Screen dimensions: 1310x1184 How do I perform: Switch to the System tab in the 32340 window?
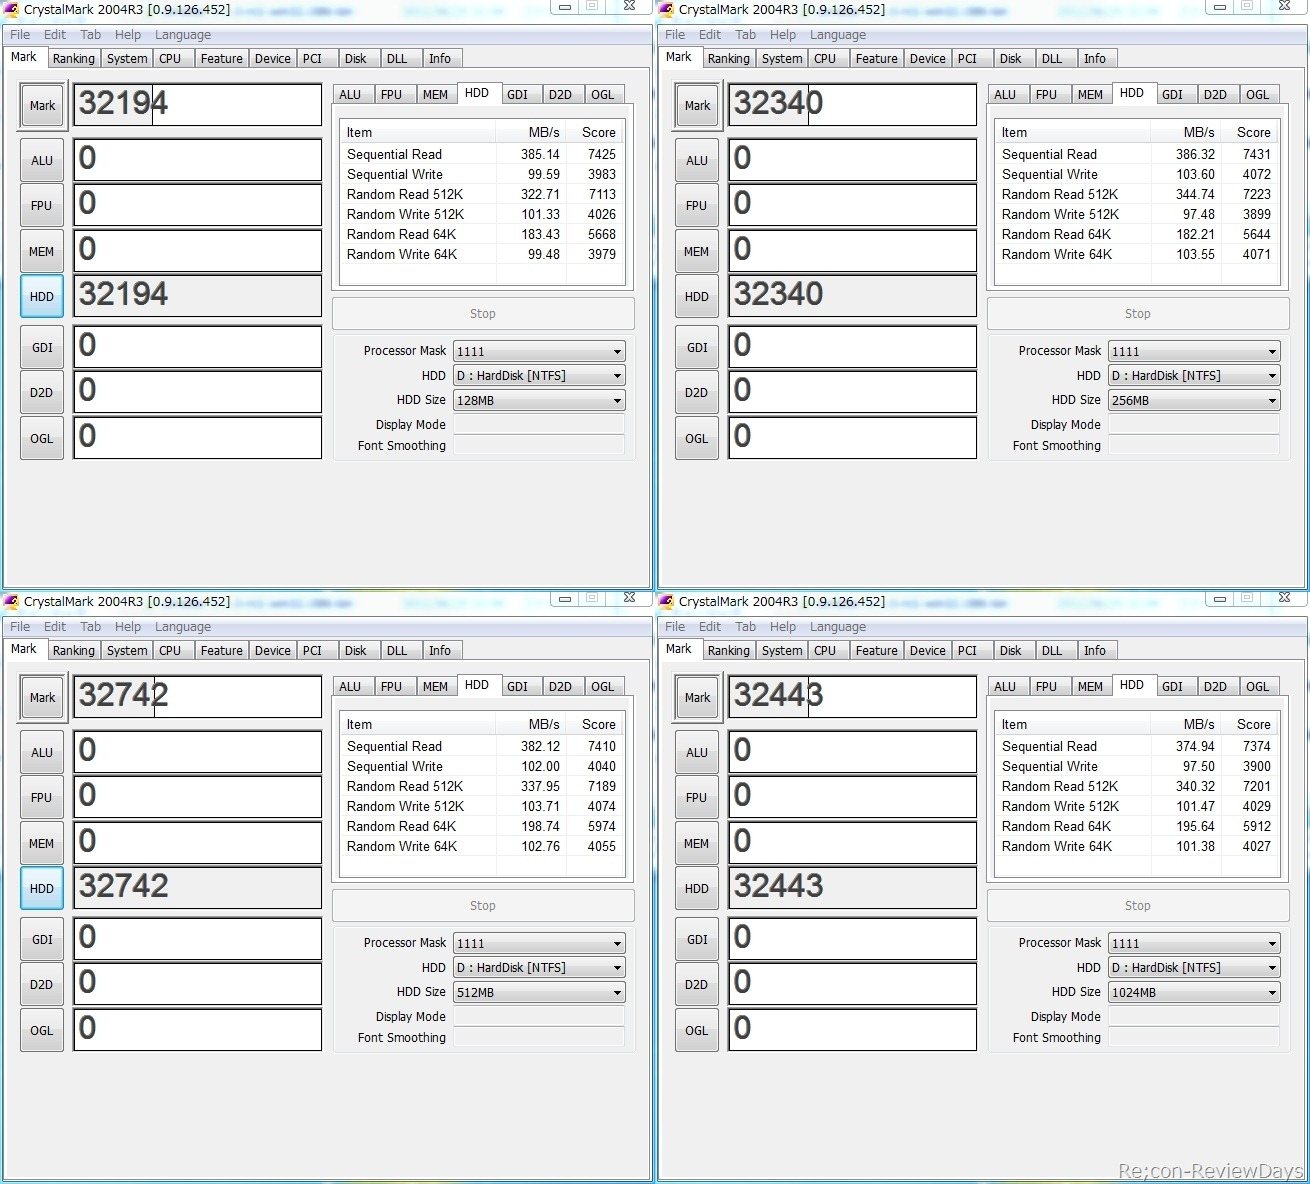782,59
